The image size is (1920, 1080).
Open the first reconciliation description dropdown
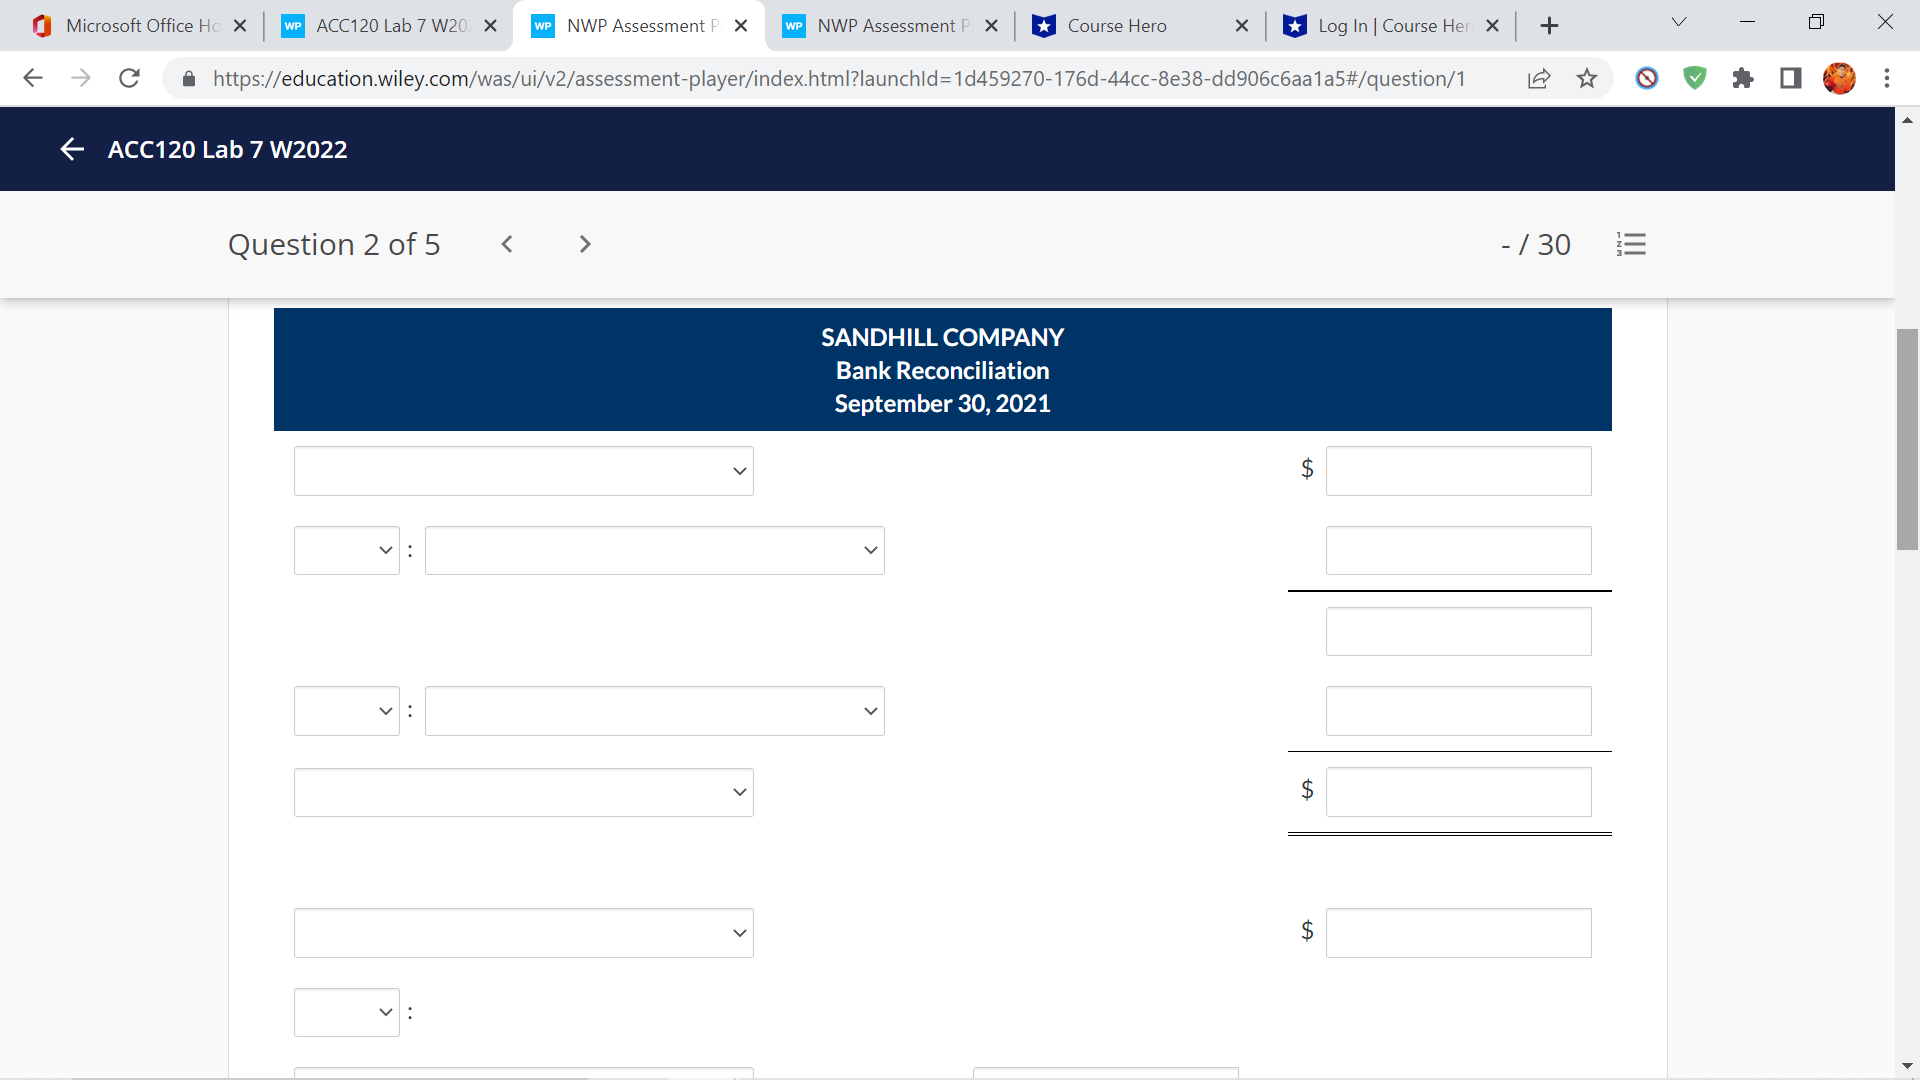(523, 470)
